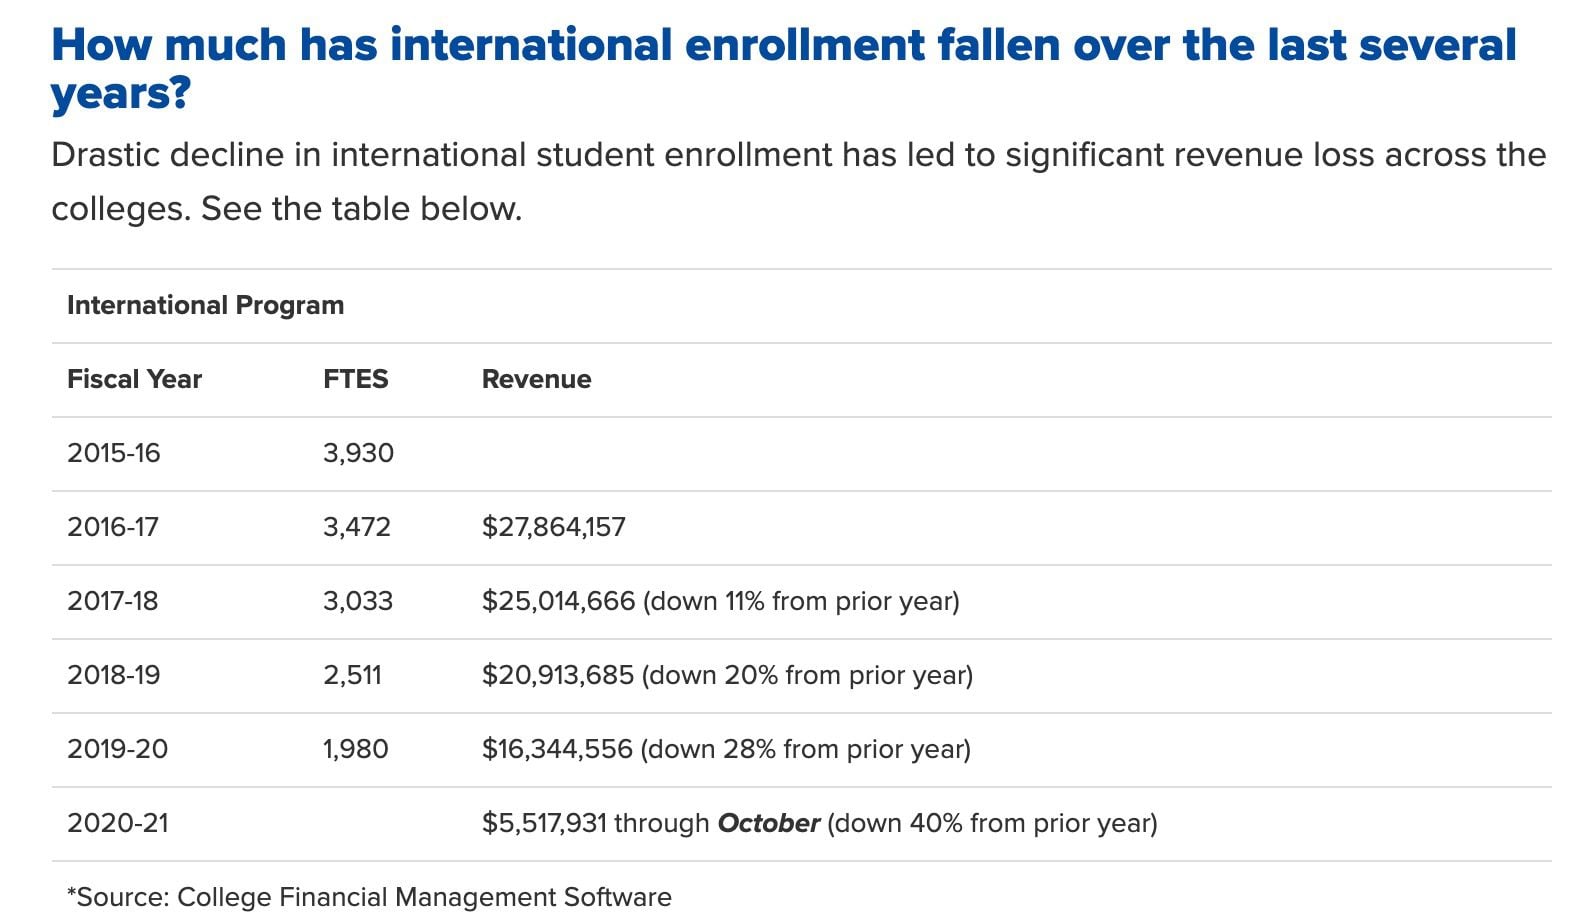Click the source footnote below the table
This screenshot has width=1582, height=920.
369,897
